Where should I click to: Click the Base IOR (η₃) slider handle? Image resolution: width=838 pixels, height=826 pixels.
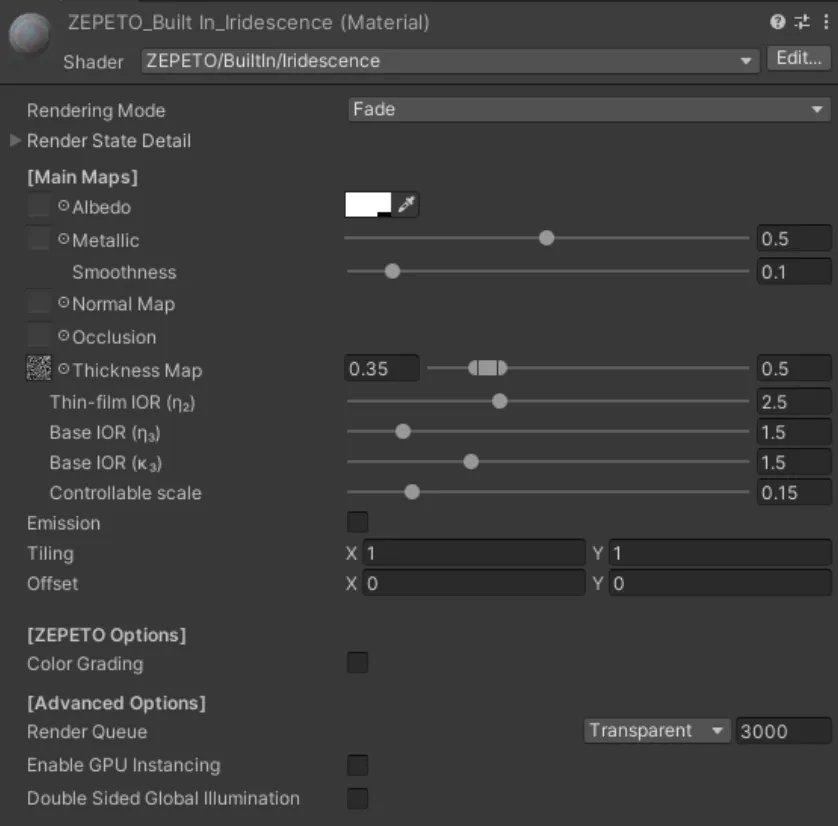[403, 431]
